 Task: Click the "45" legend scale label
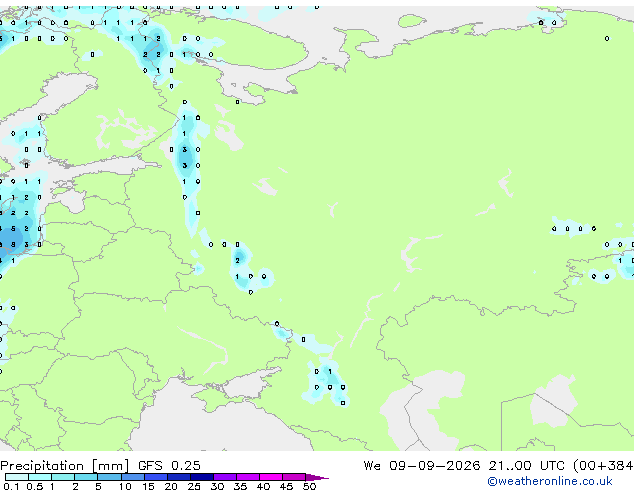[x=286, y=486]
